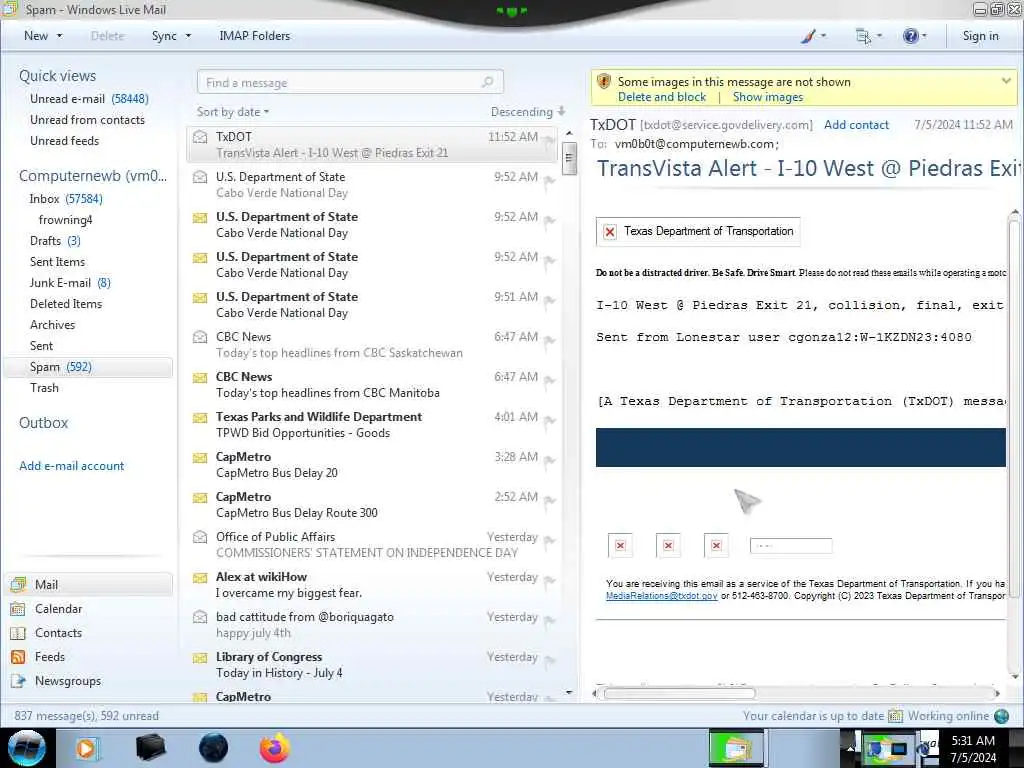Click the Delete toolbar button

(108, 36)
